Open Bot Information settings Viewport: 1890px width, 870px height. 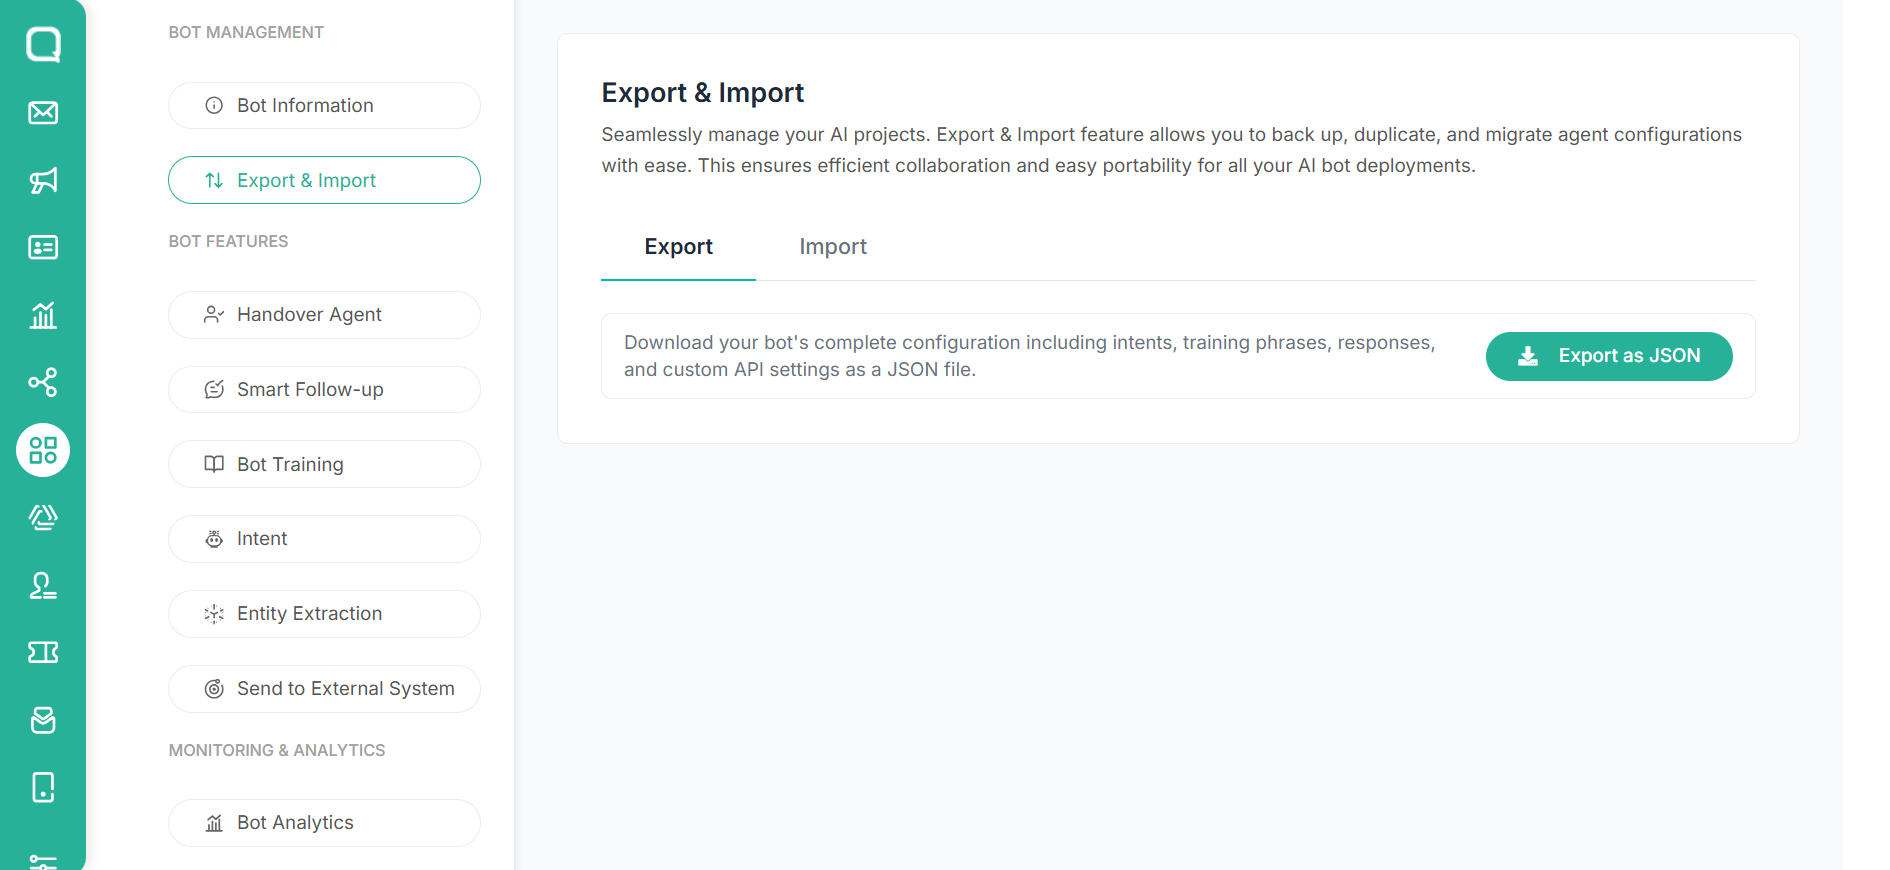pos(324,105)
